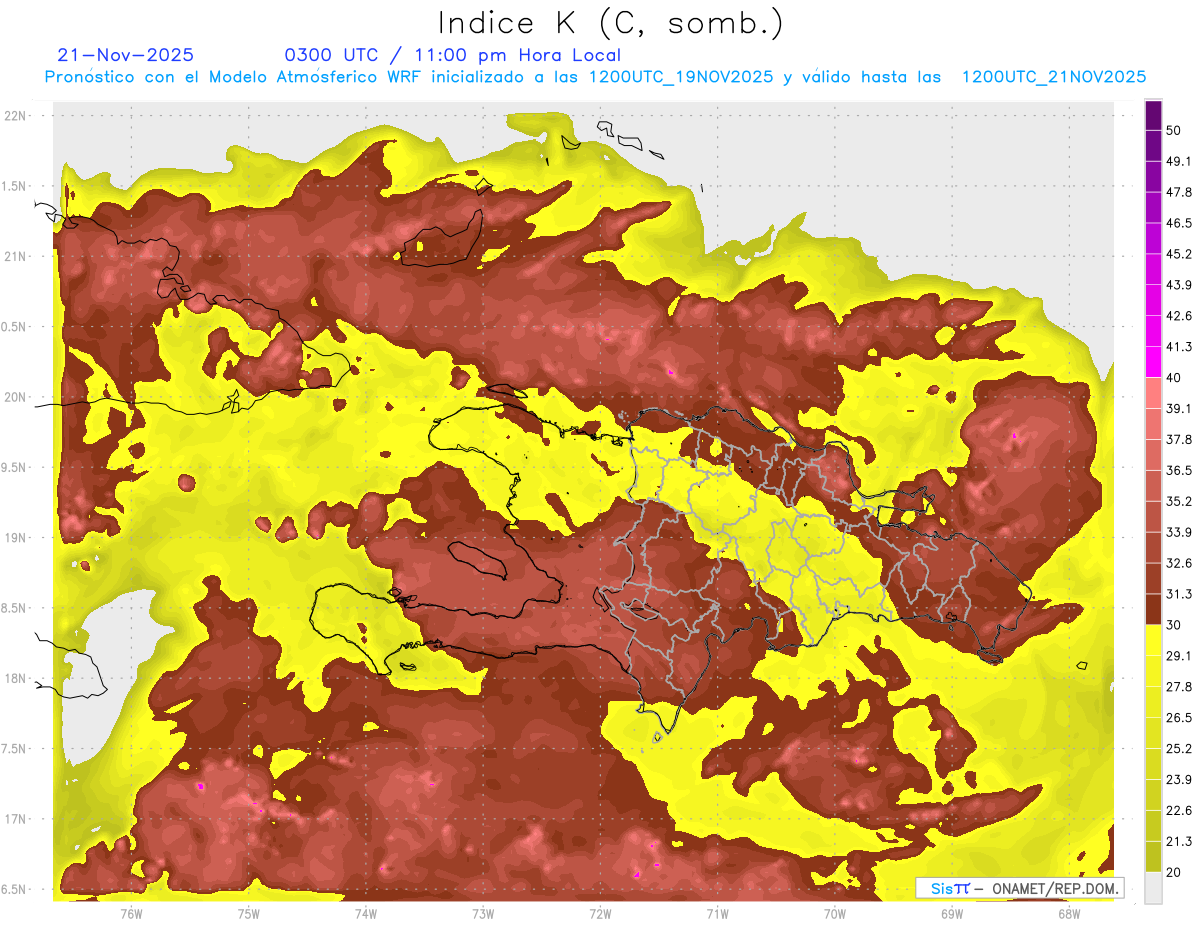Image resolution: width=1200 pixels, height=927 pixels.
Task: Click the "75W" longitude axis label
Action: [x=249, y=913]
